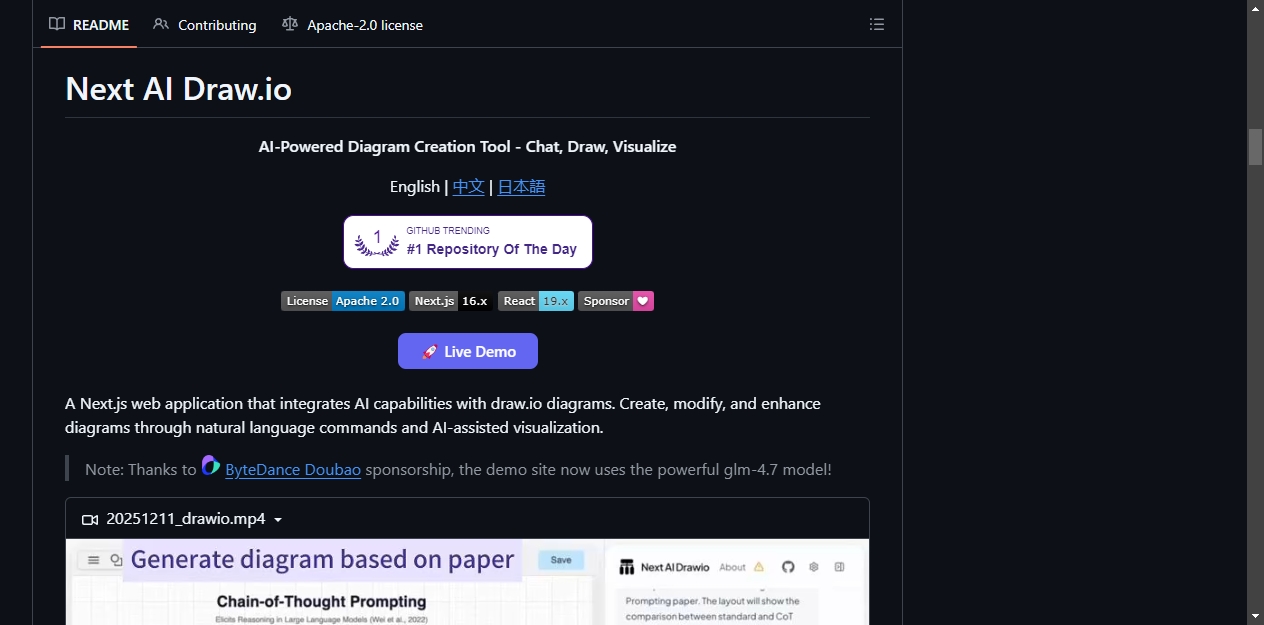The width and height of the screenshot is (1264, 625).
Task: Click the yellow warning triangle icon
Action: (759, 566)
